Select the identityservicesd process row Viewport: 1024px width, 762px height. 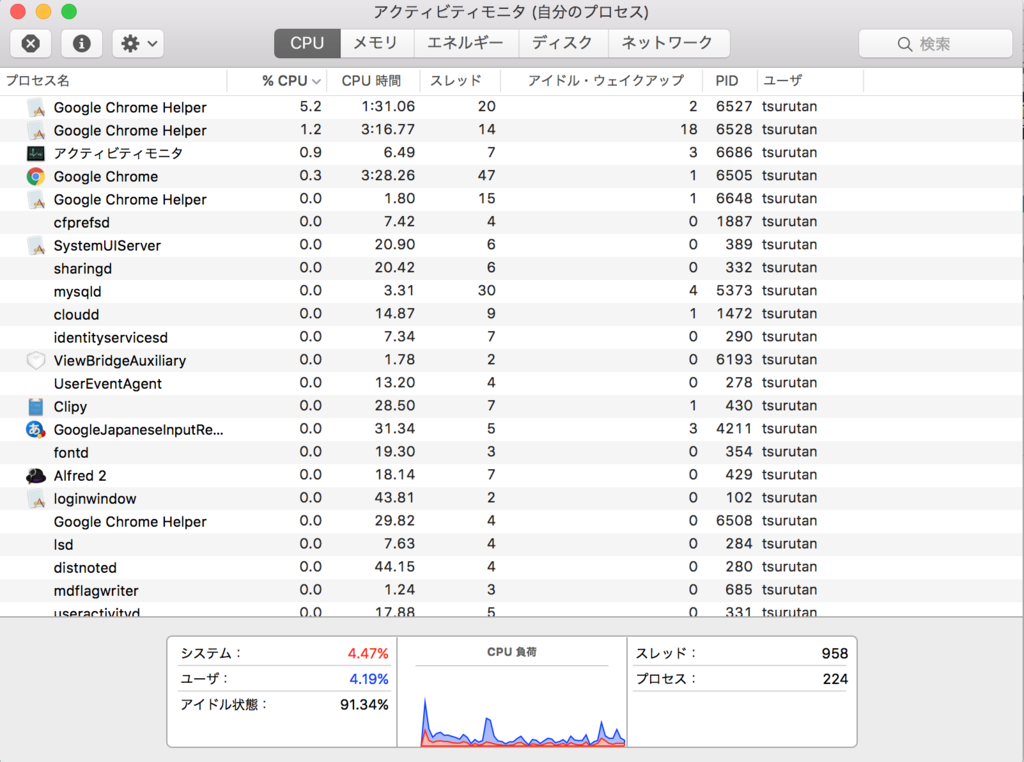pyautogui.click(x=511, y=337)
